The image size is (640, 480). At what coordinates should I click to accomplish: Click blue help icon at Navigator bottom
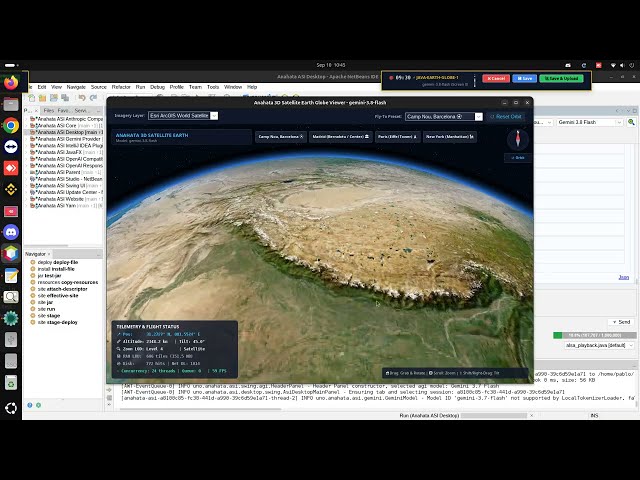coord(30,405)
